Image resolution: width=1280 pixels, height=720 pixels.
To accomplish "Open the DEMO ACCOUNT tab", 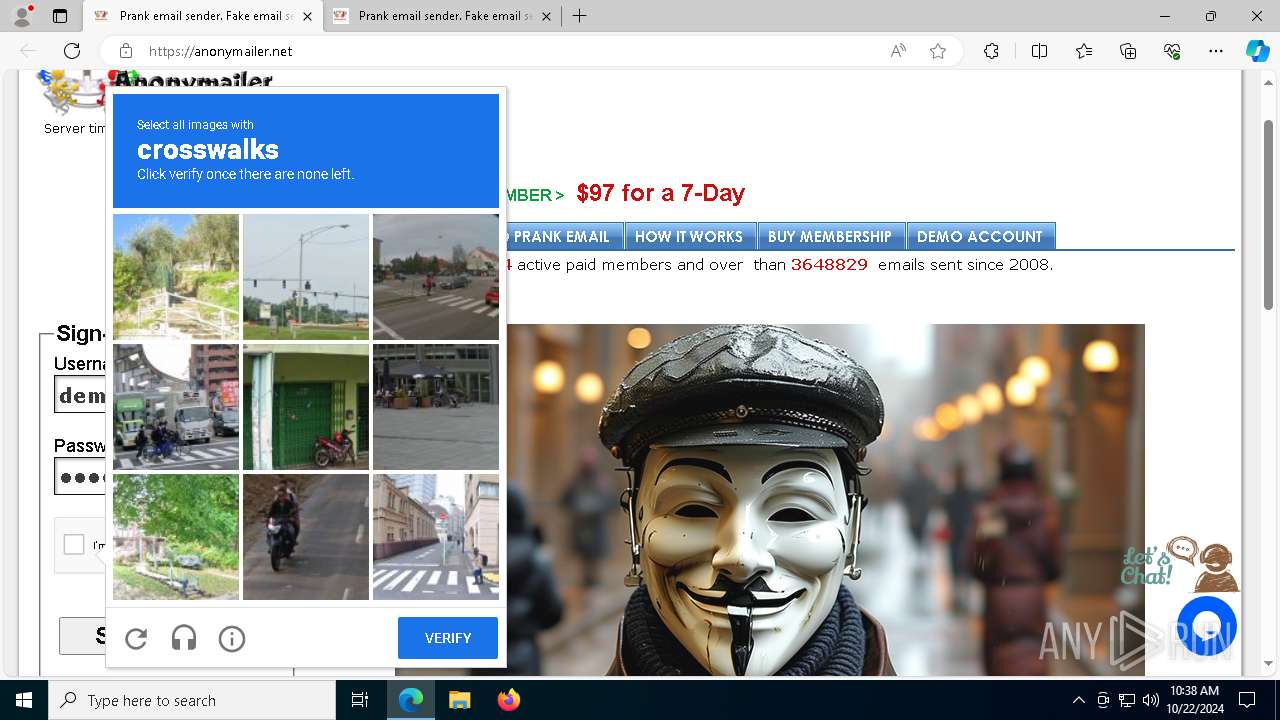I will coord(980,236).
